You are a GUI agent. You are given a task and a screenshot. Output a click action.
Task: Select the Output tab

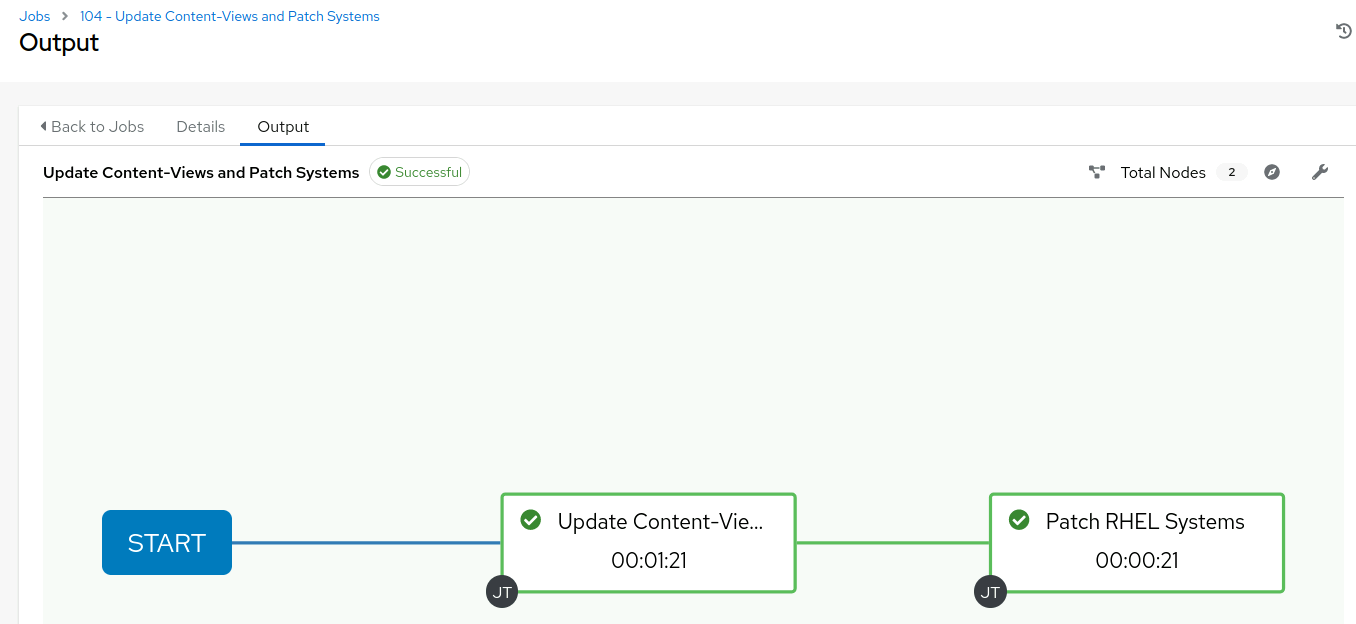click(x=283, y=127)
